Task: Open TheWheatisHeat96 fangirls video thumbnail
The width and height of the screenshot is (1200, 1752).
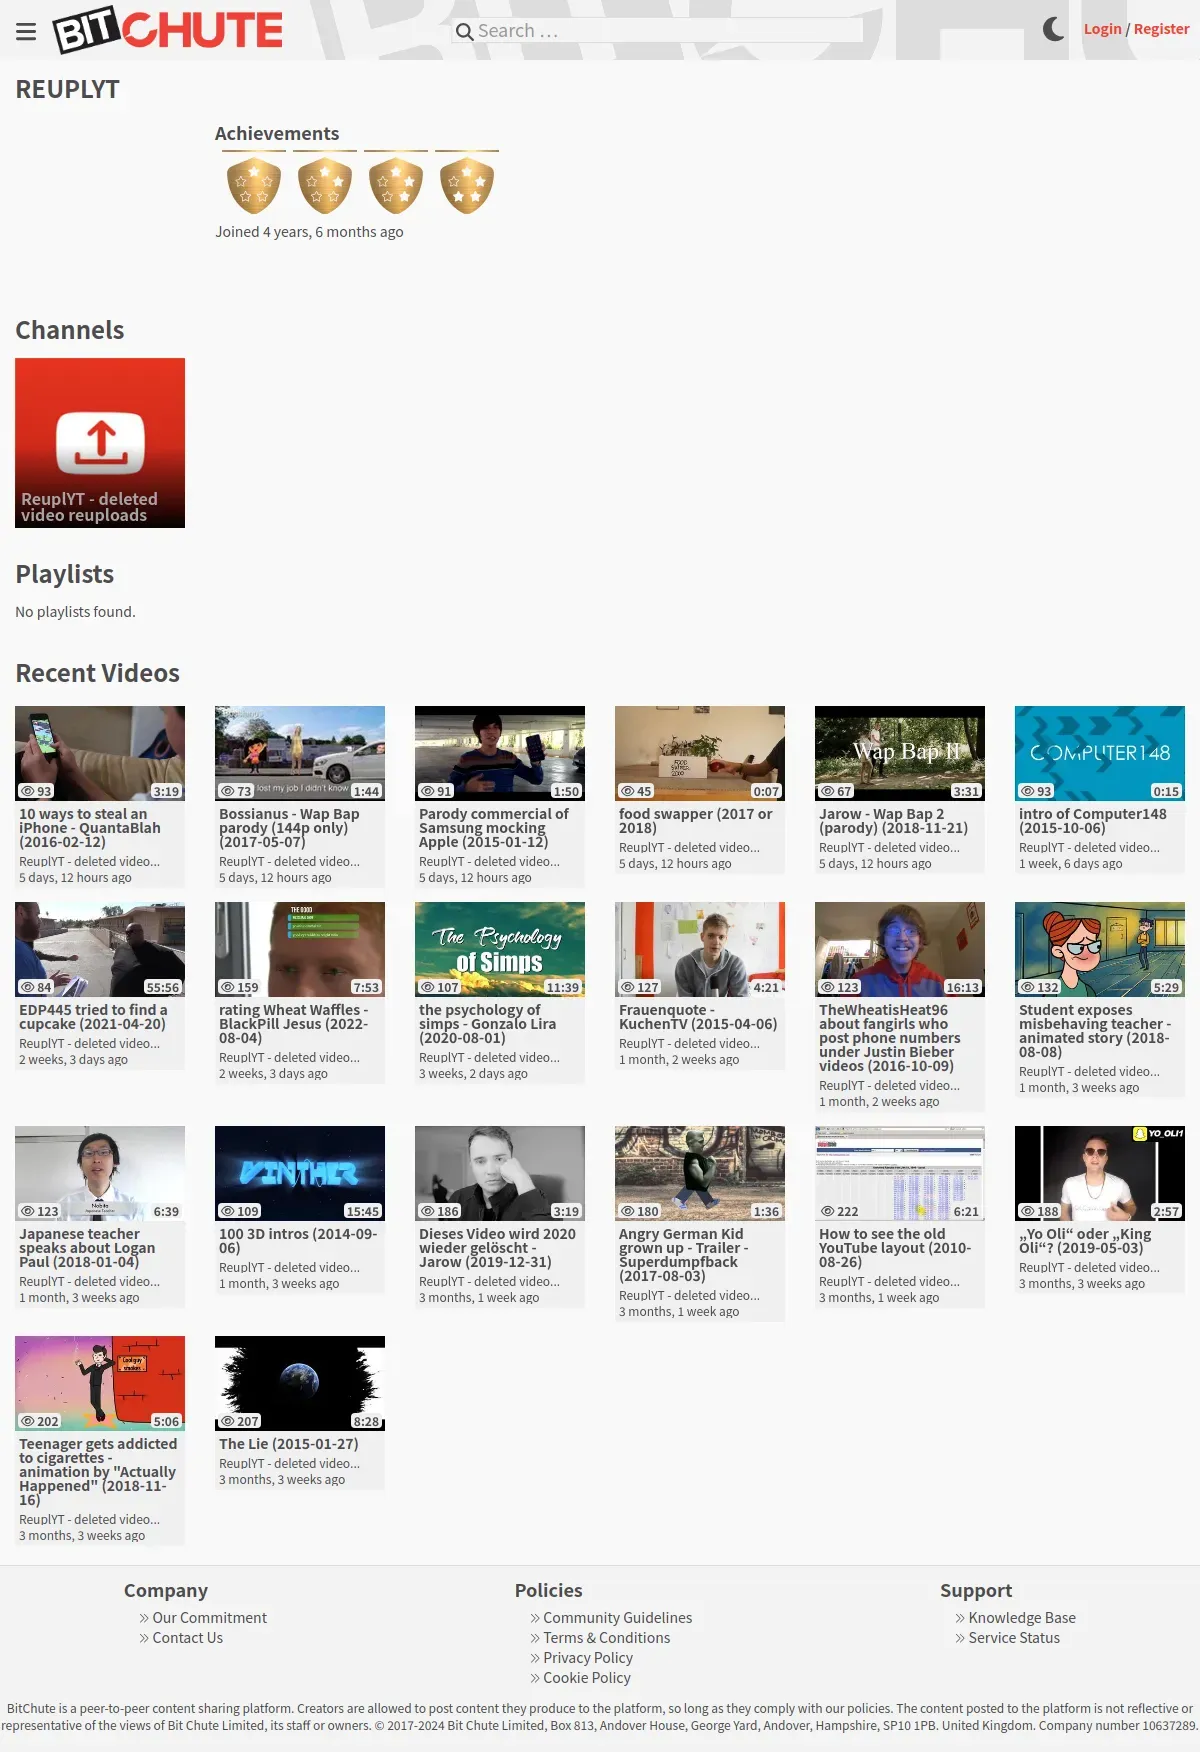Action: [x=900, y=949]
